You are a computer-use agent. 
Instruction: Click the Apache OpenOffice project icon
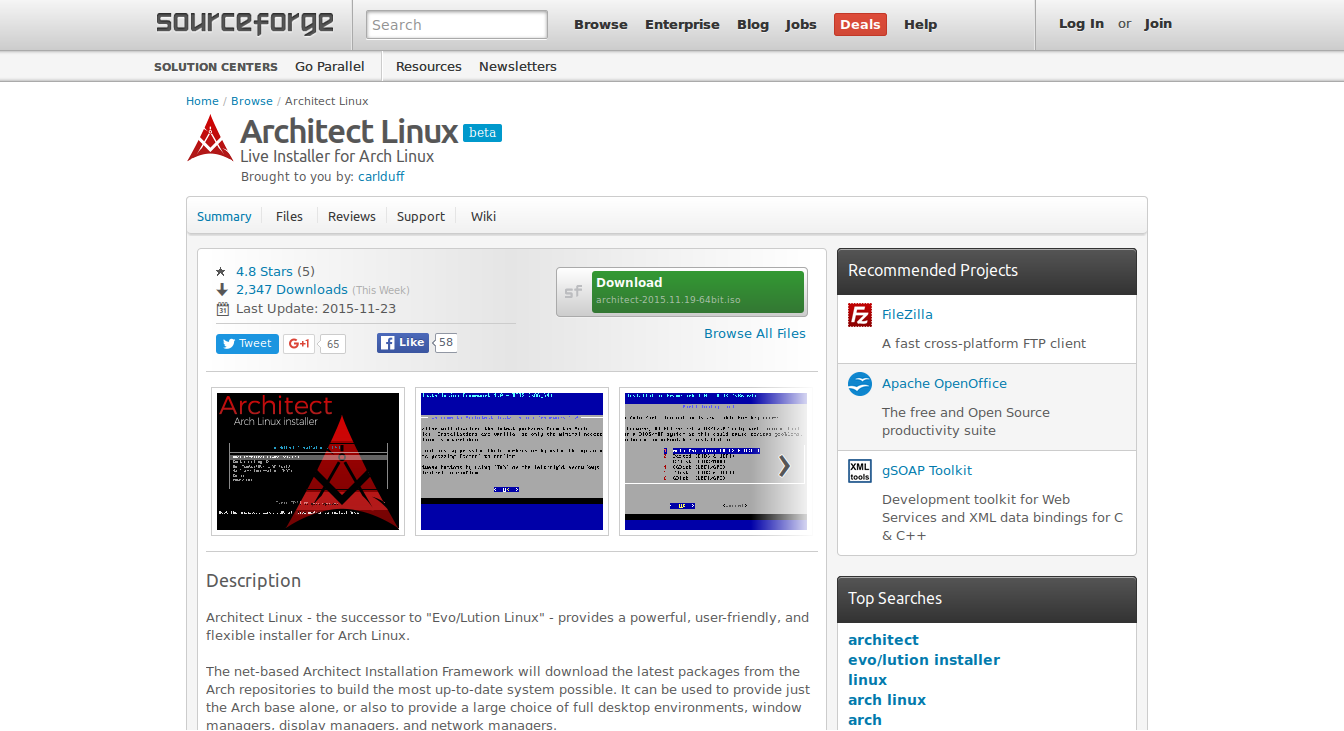[x=860, y=384]
